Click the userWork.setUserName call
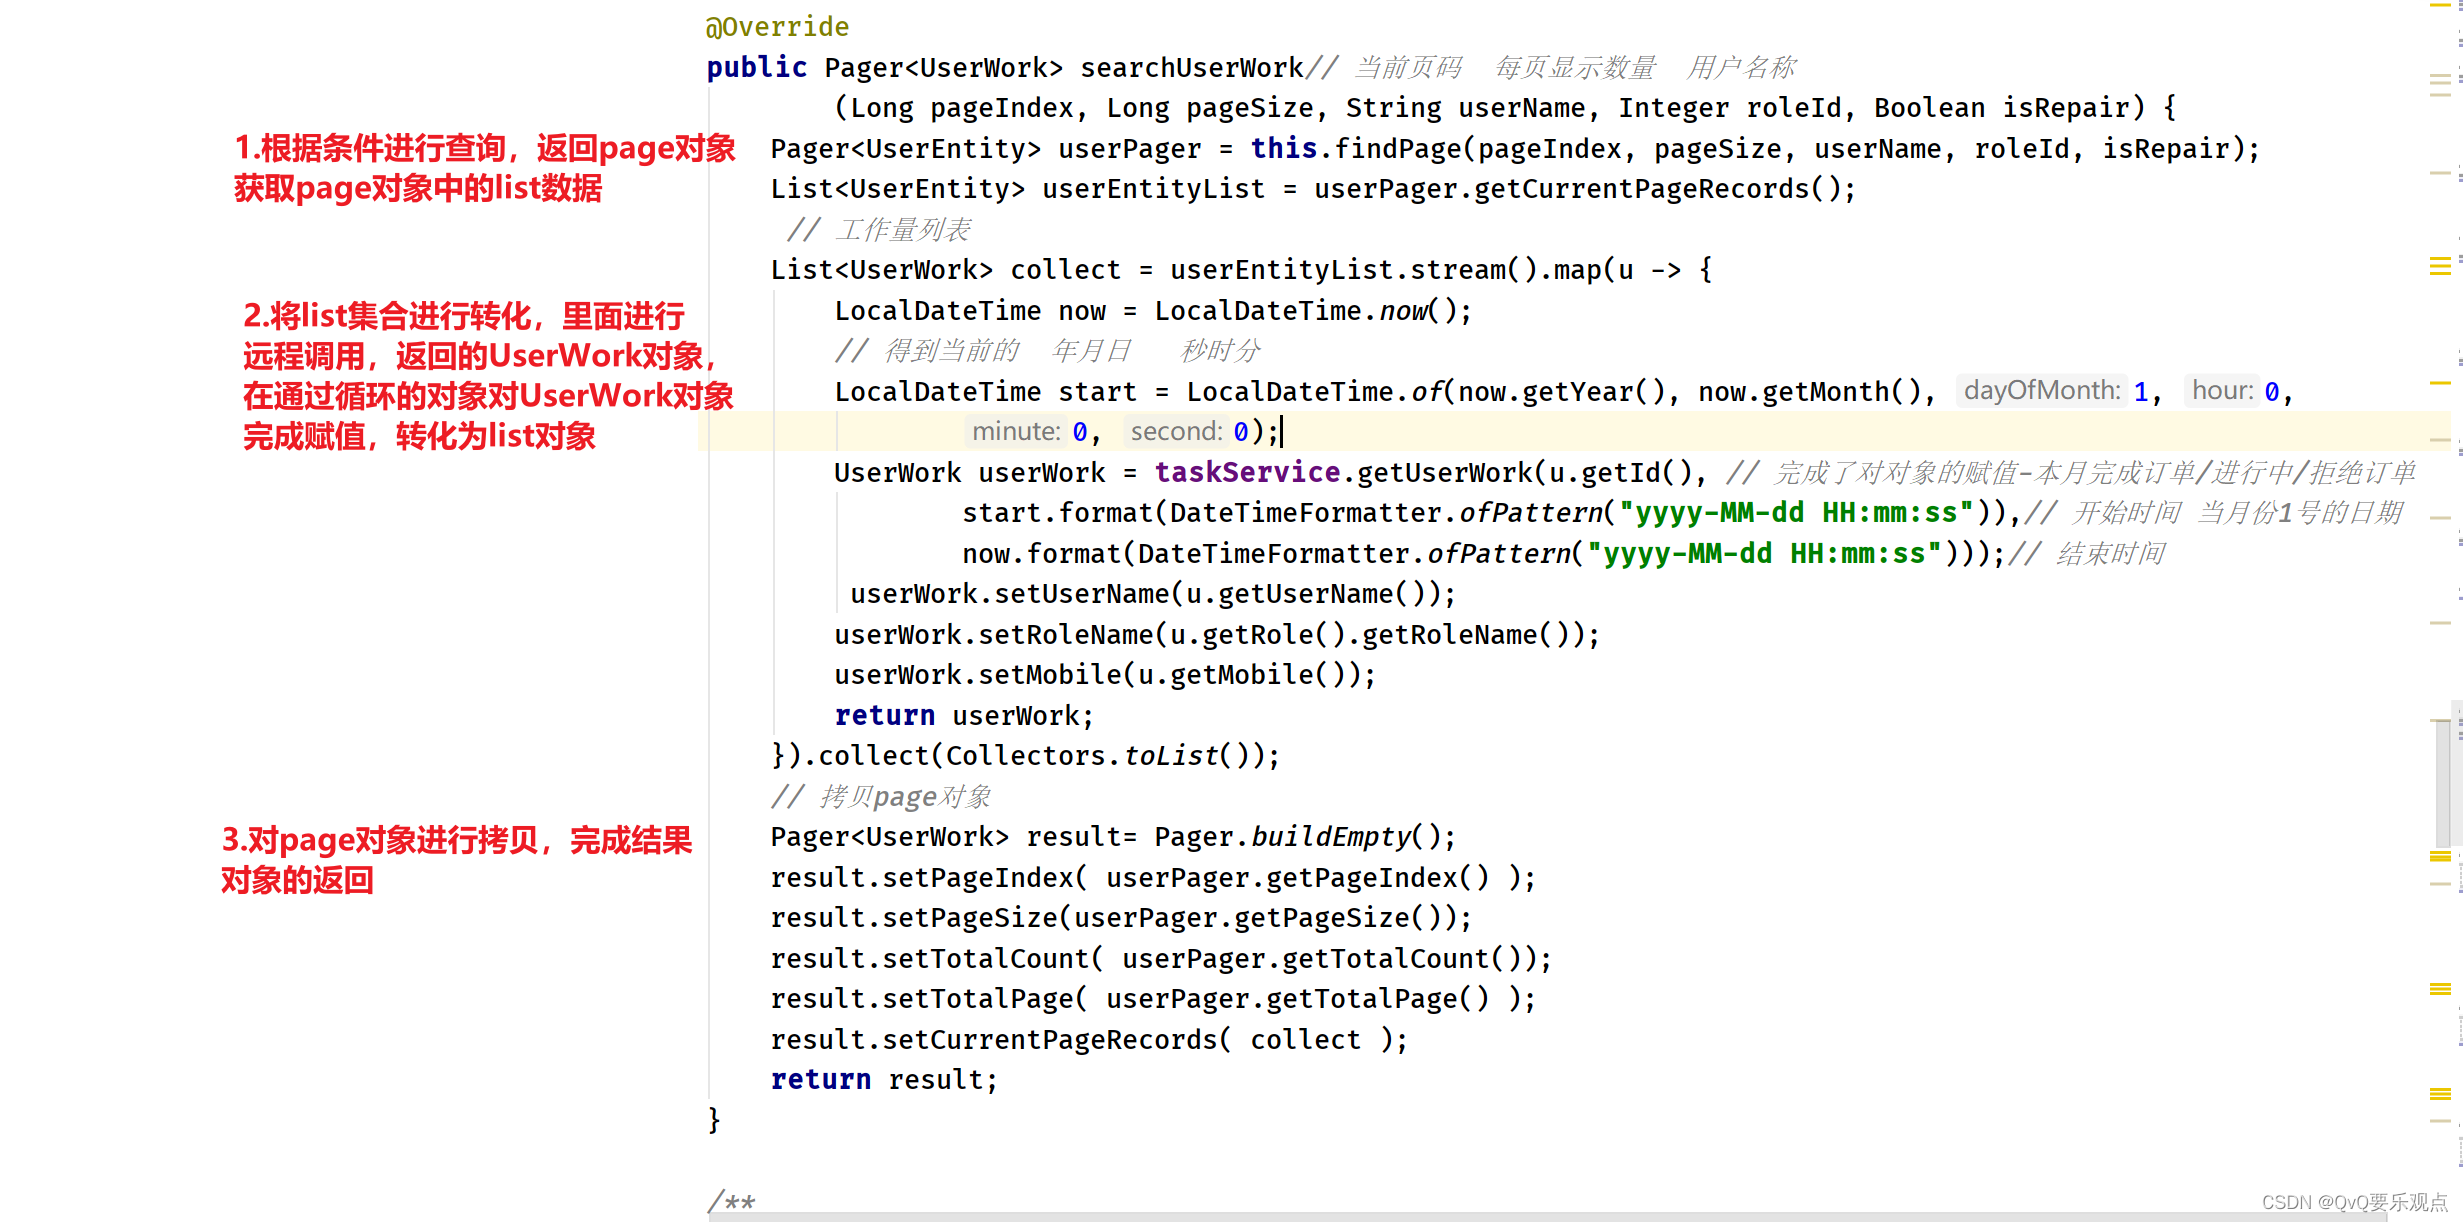The height and width of the screenshot is (1222, 2463). (1153, 594)
